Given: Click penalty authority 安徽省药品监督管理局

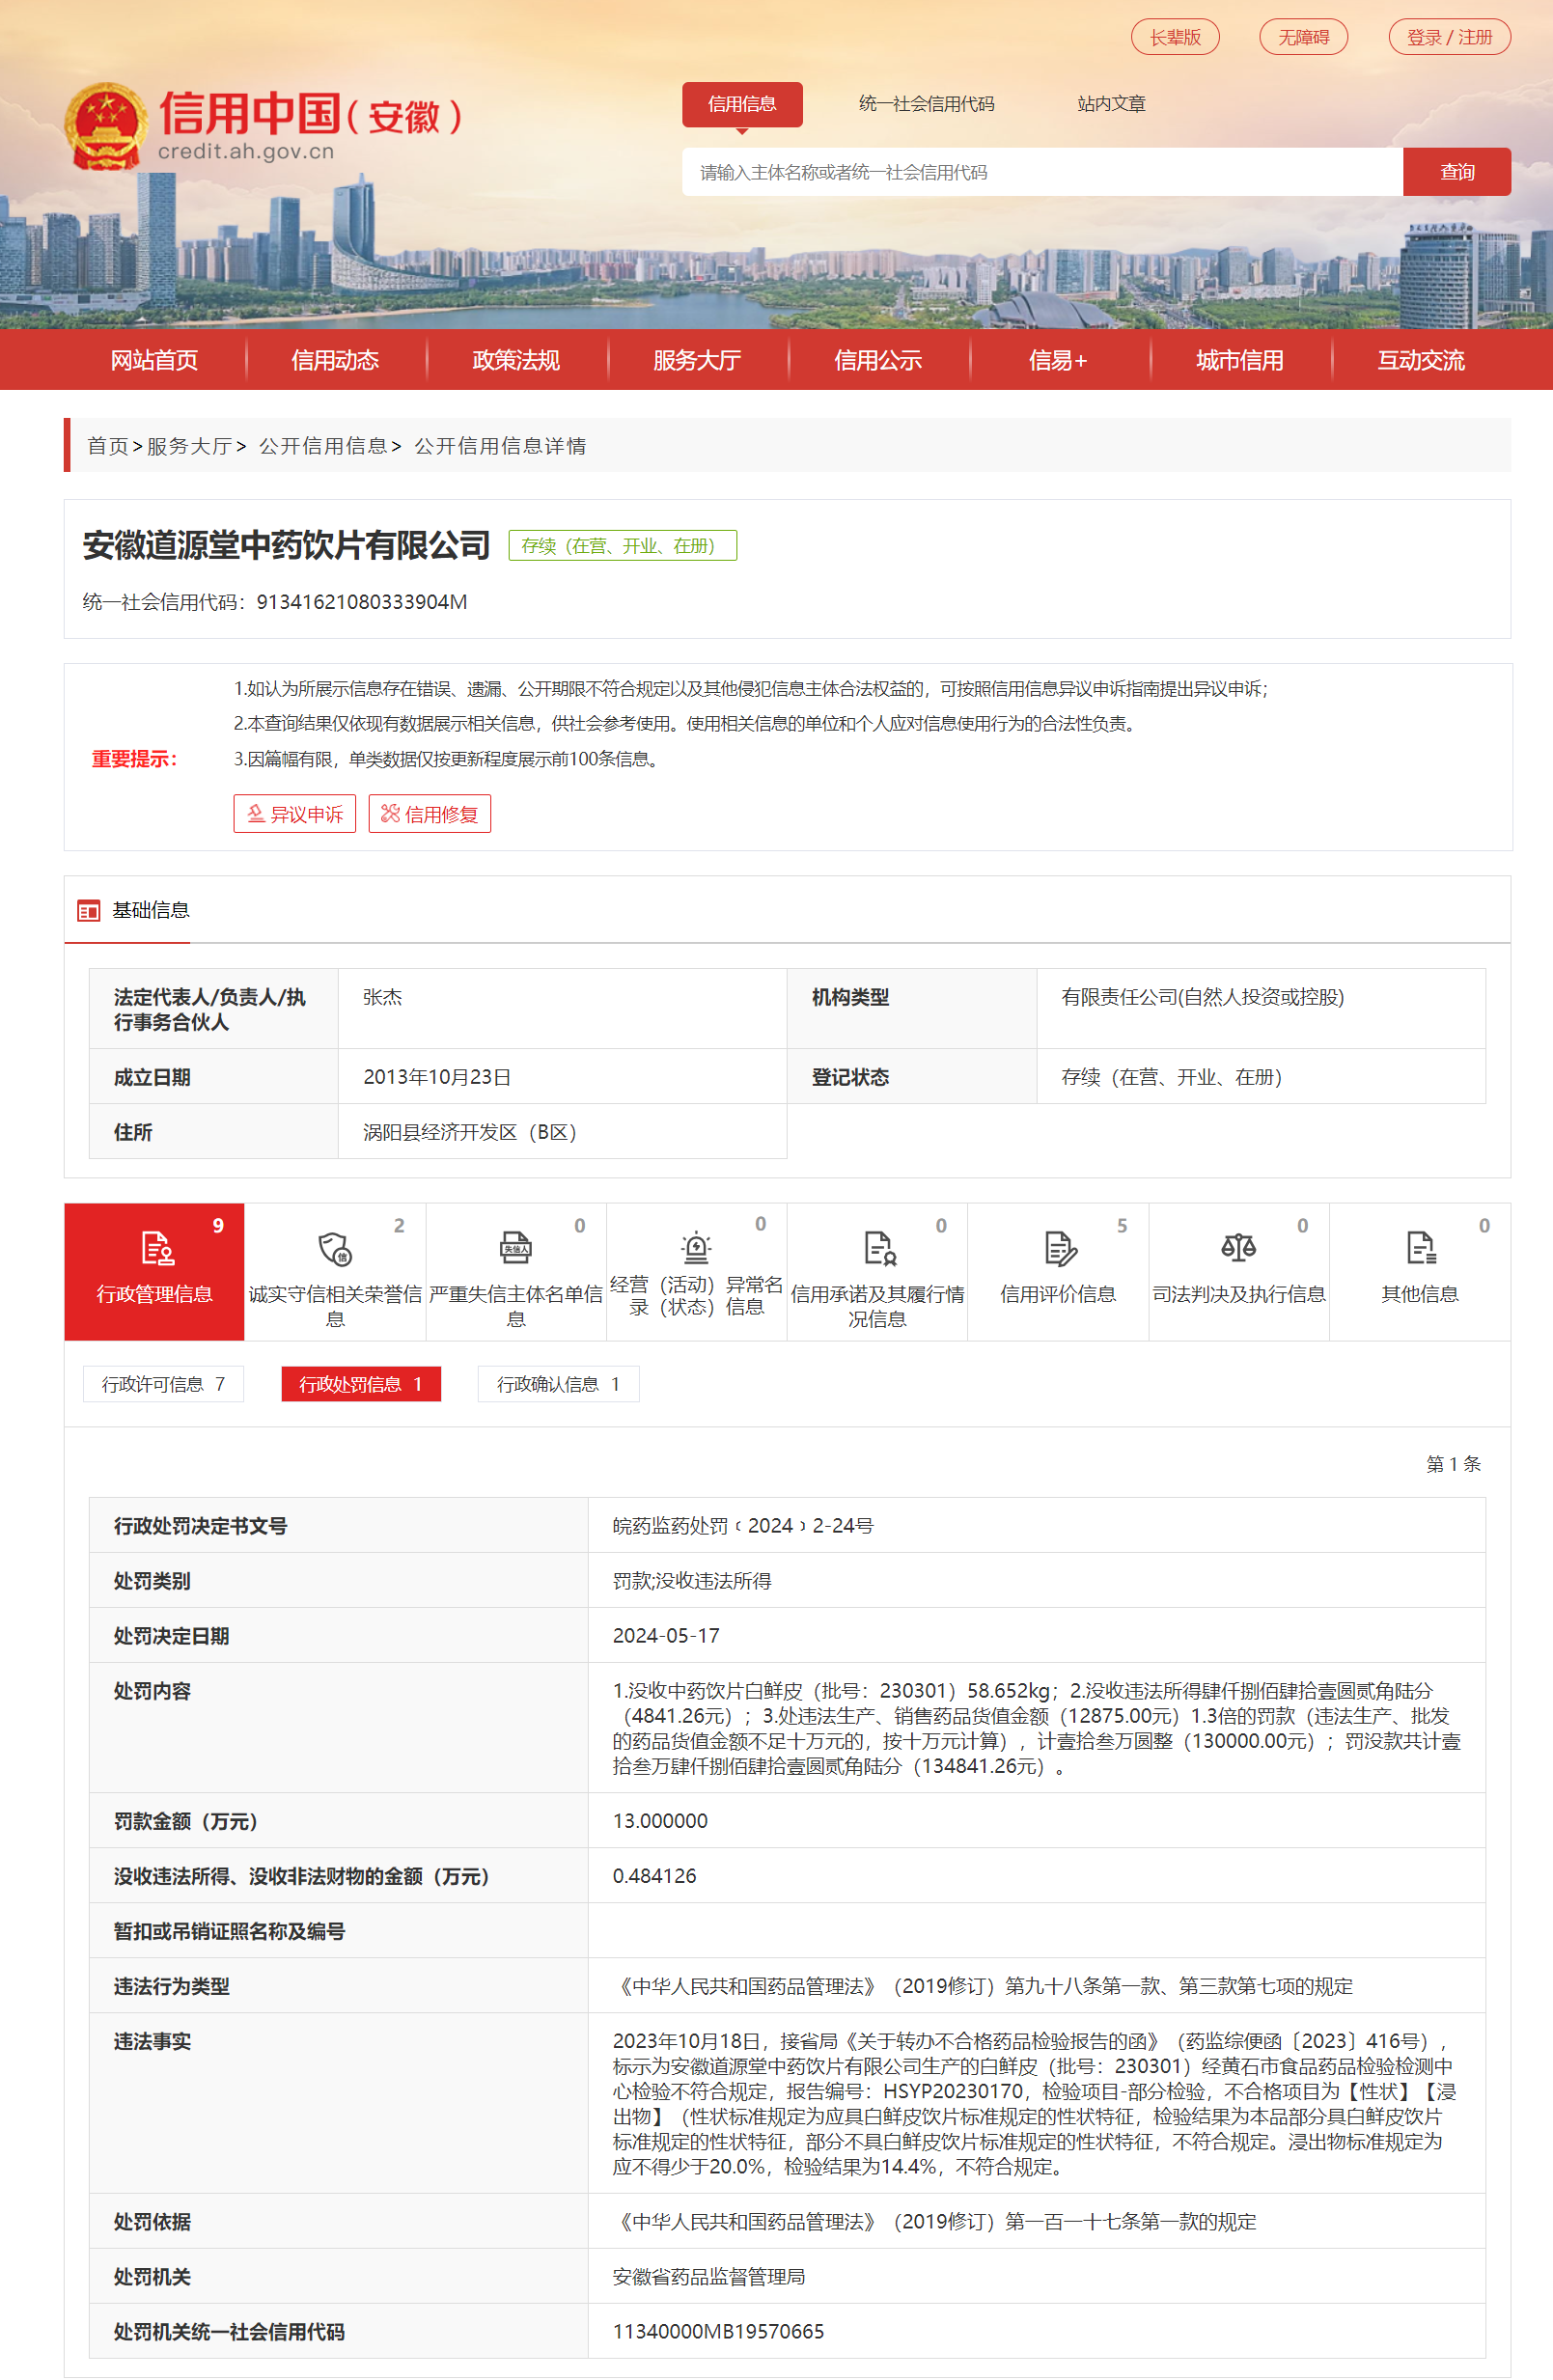Looking at the screenshot, I should (709, 2277).
